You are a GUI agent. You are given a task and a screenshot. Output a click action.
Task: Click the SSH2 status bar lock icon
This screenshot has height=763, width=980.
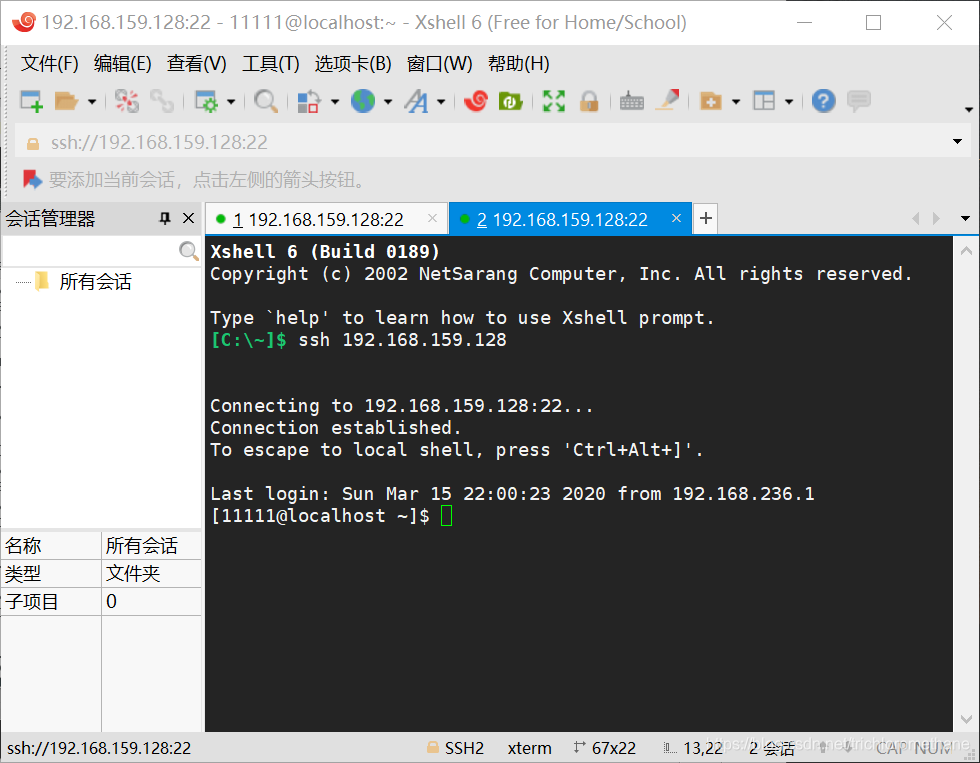432,747
